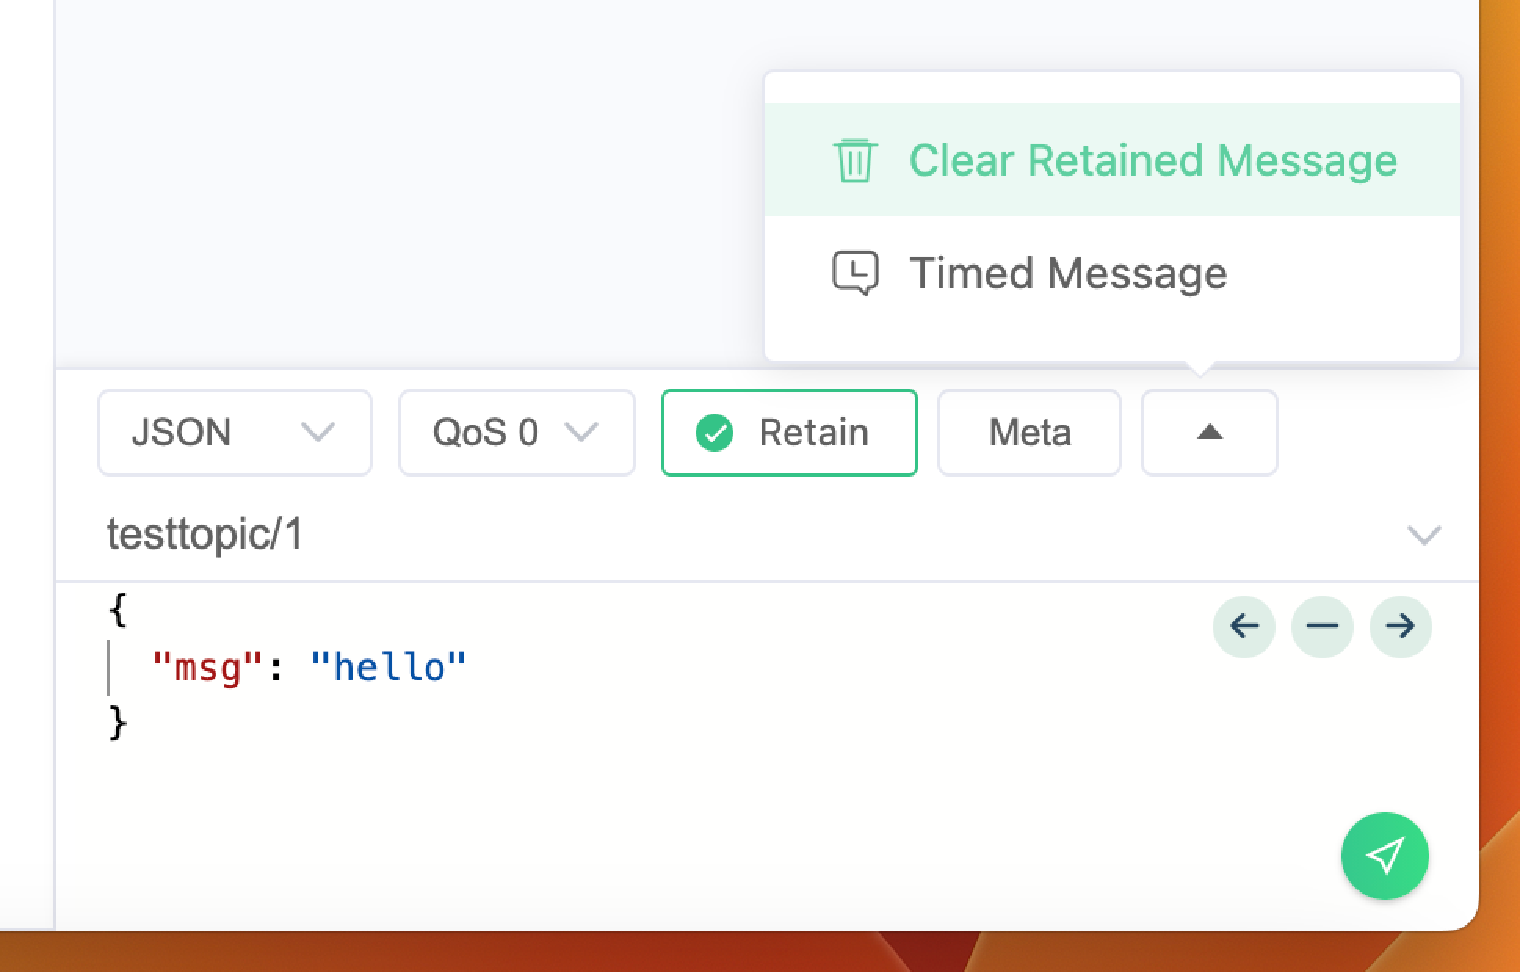Open the JSON payload format dropdown

(235, 432)
